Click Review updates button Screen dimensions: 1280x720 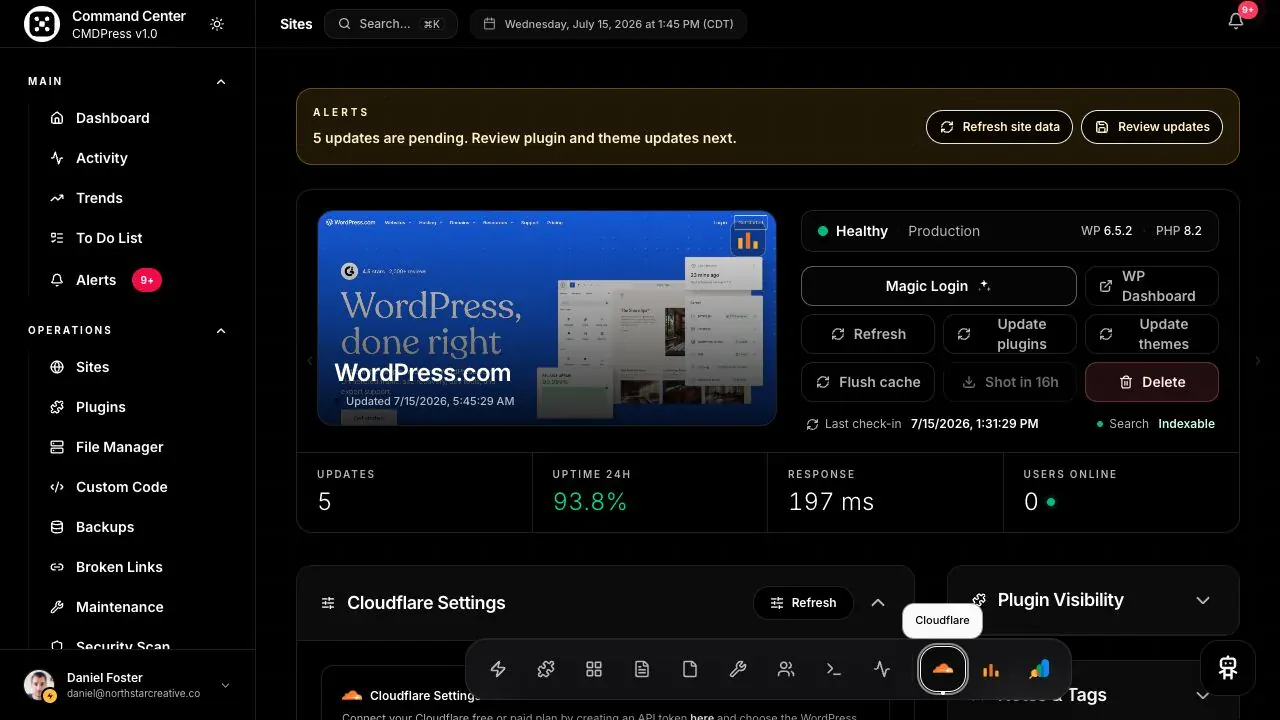[x=1152, y=127]
